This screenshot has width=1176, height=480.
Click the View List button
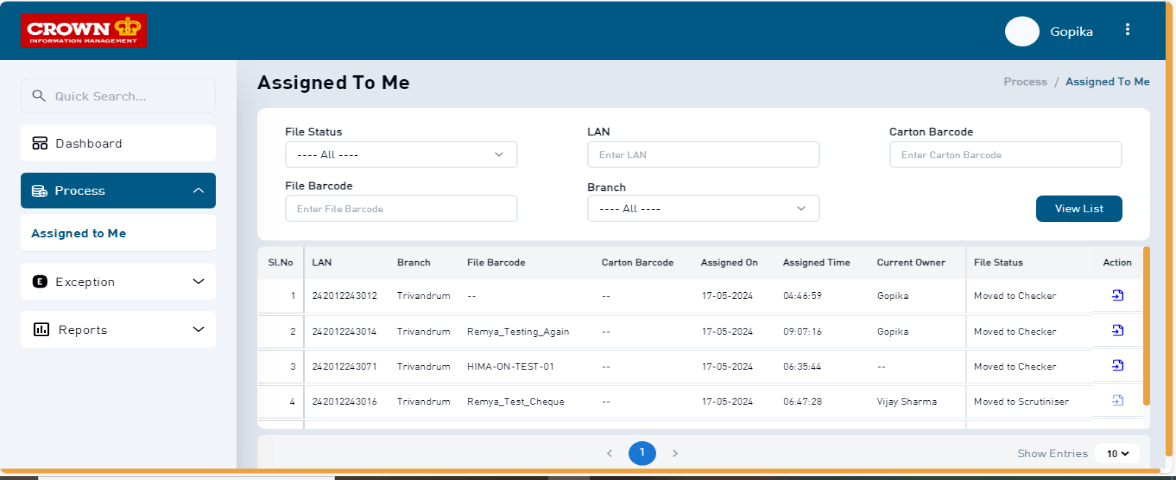coord(1078,208)
